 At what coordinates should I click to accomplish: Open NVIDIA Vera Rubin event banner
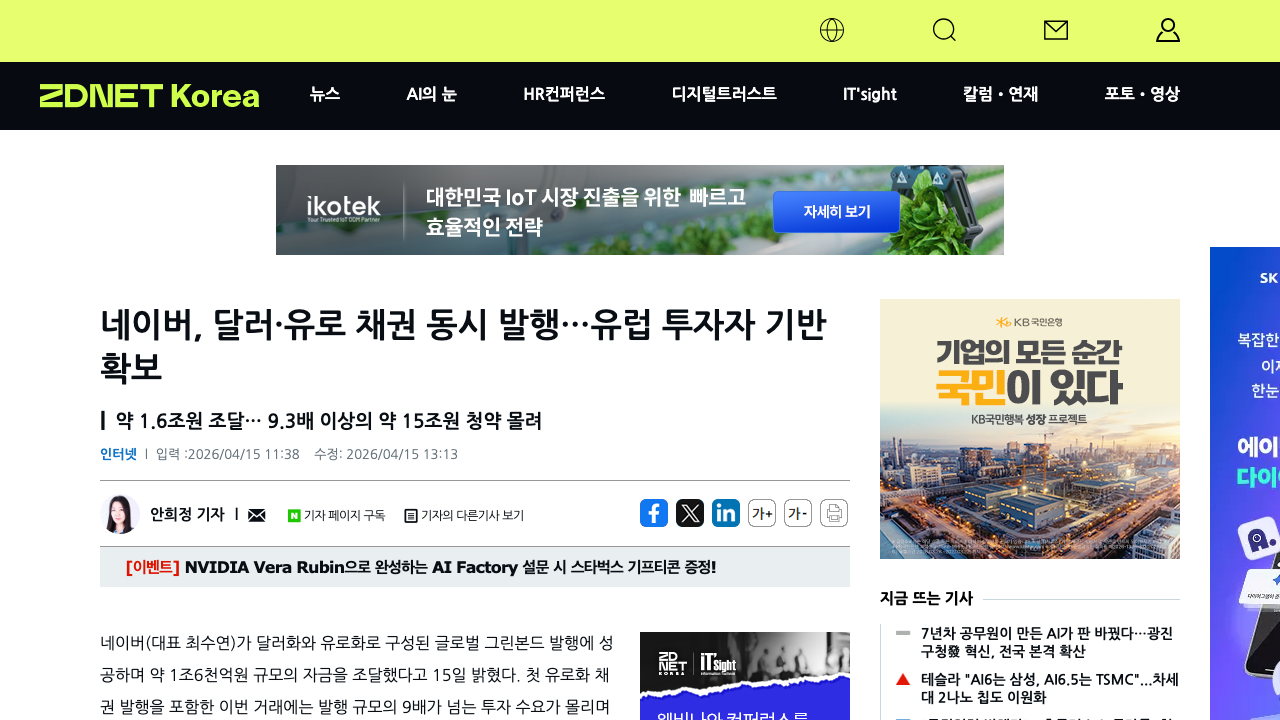pyautogui.click(x=475, y=567)
